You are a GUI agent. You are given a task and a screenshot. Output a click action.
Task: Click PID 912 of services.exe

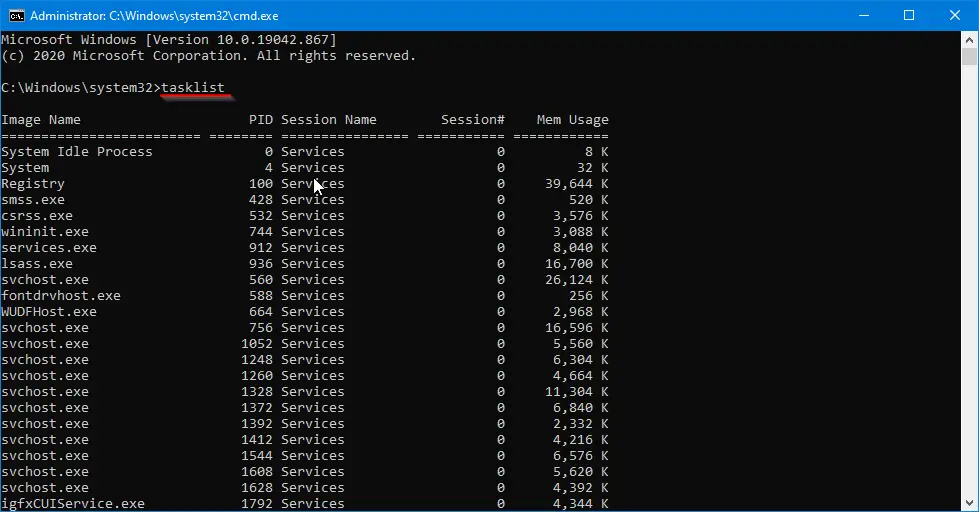pos(261,248)
